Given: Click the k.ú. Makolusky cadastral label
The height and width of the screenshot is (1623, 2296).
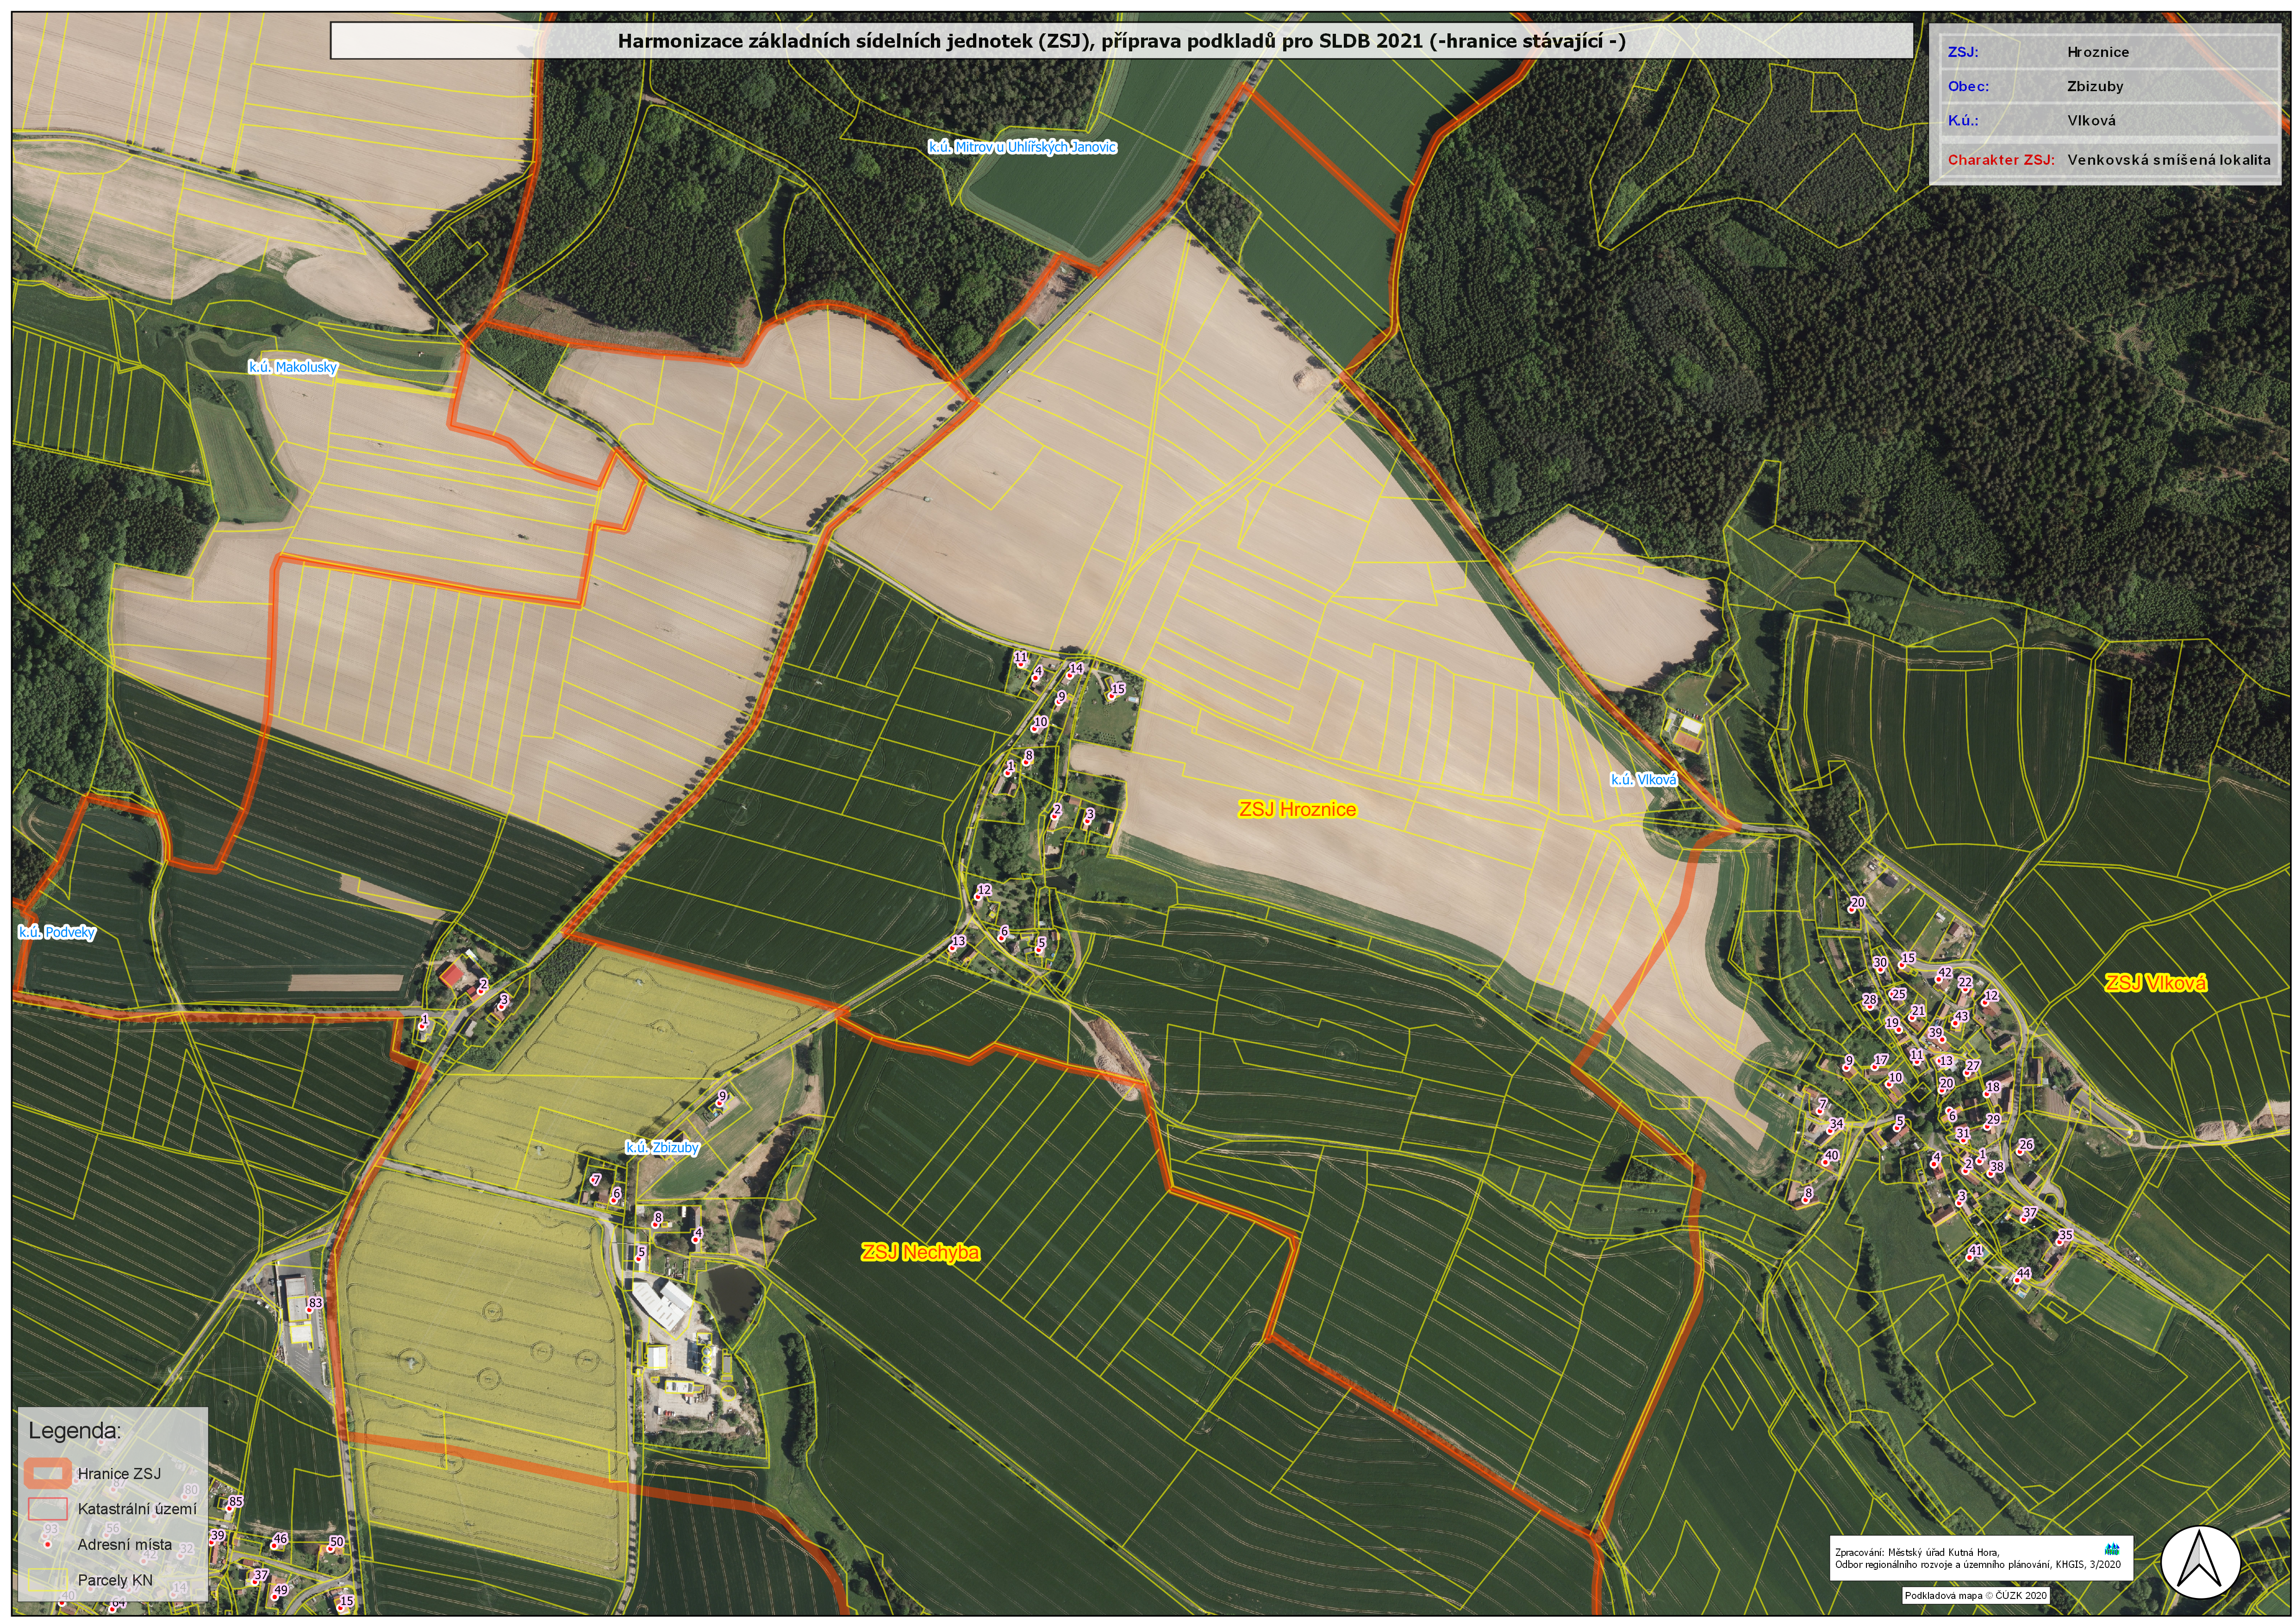Looking at the screenshot, I should (x=292, y=367).
